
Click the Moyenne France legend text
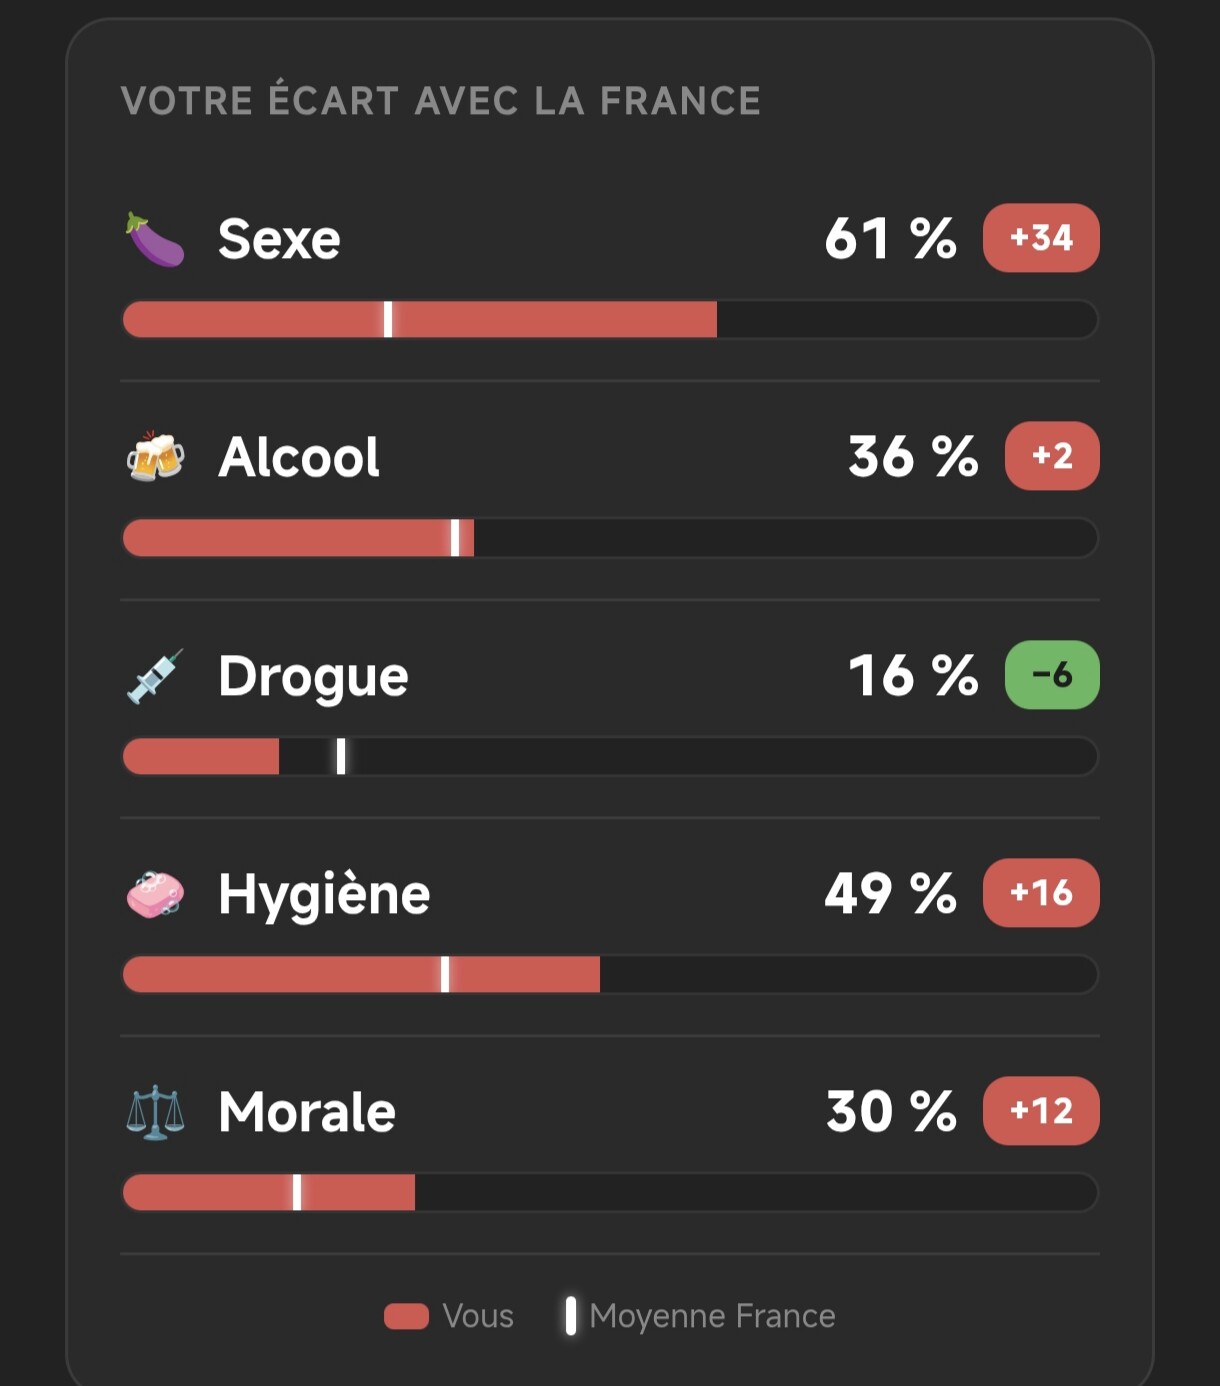pos(712,1316)
